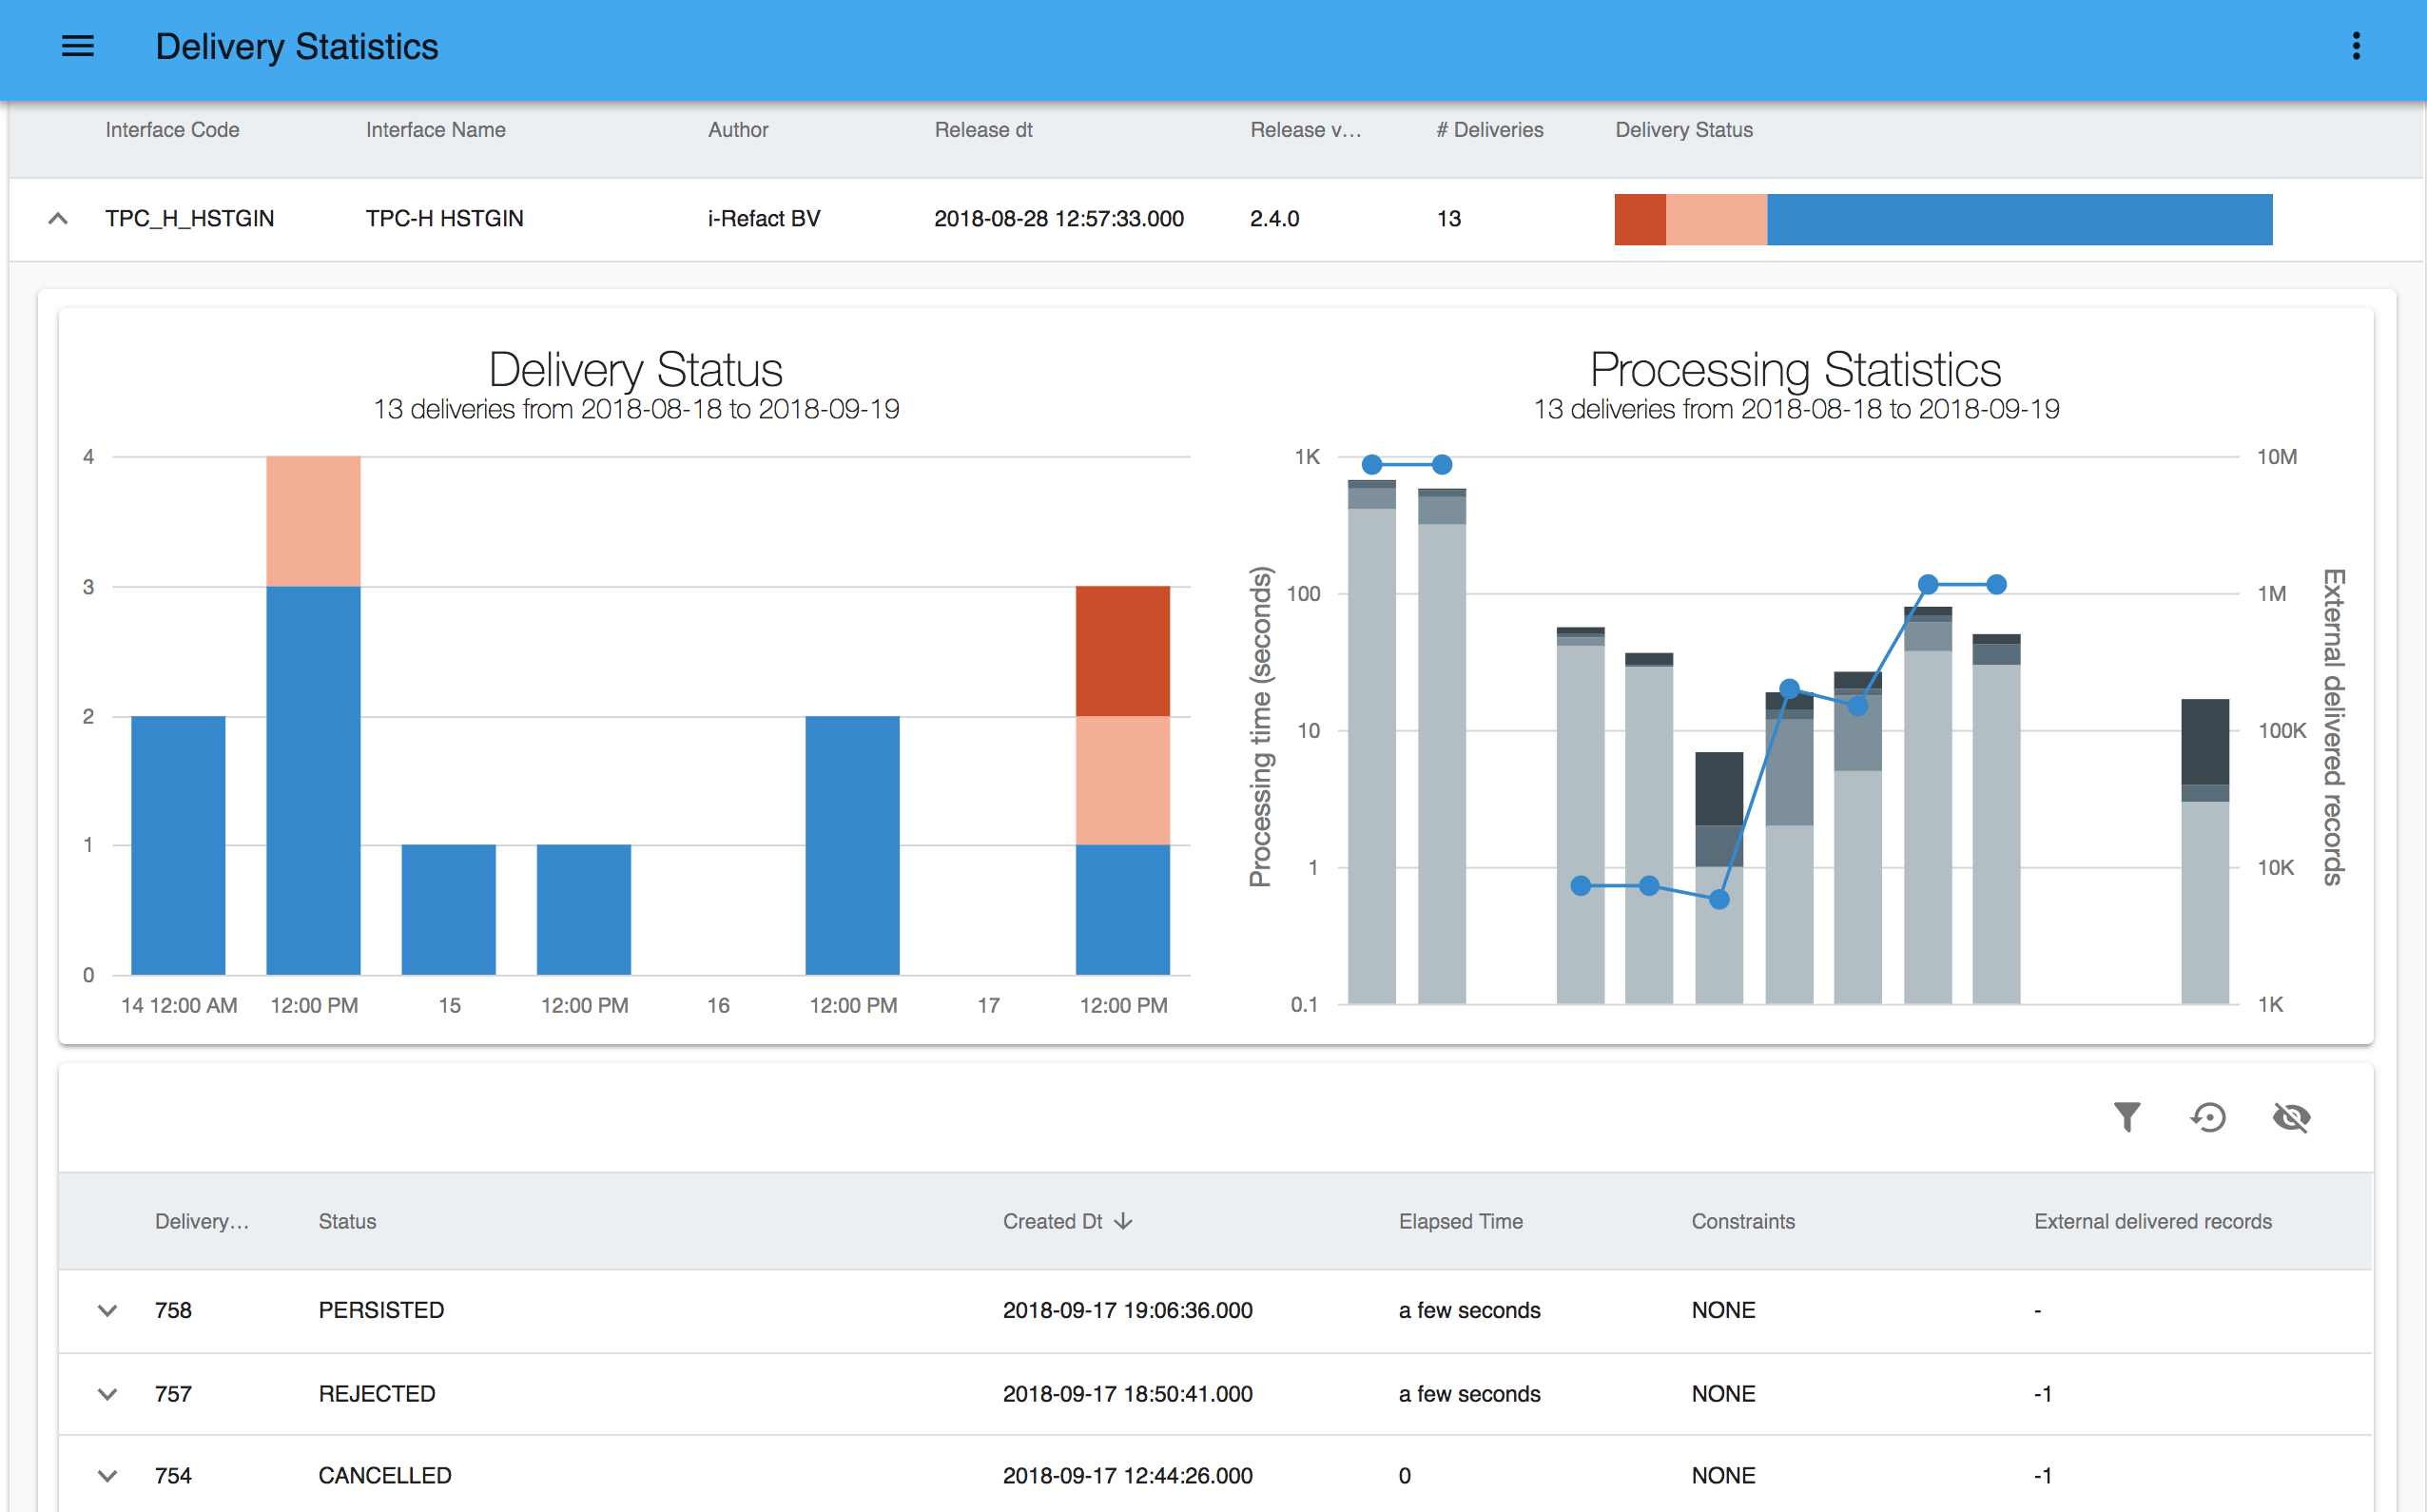Click the deliveries count 13 cell
The height and width of the screenshot is (1512, 2427).
(x=1448, y=218)
